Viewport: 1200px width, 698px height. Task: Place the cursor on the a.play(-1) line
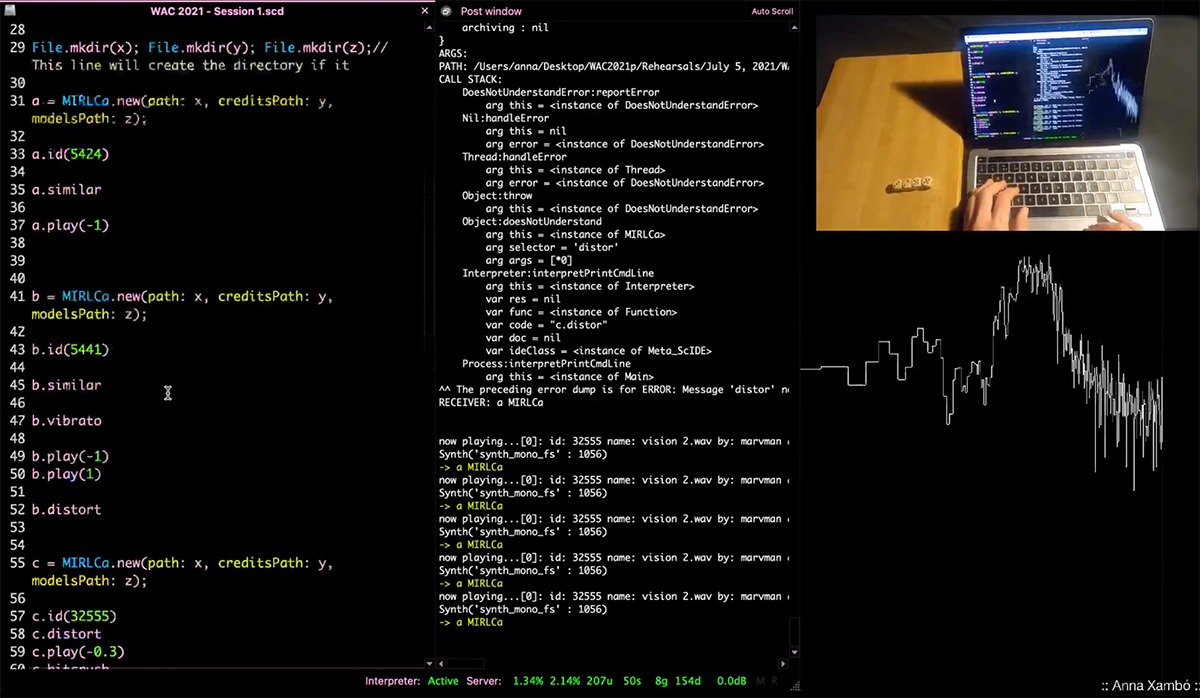coord(70,224)
